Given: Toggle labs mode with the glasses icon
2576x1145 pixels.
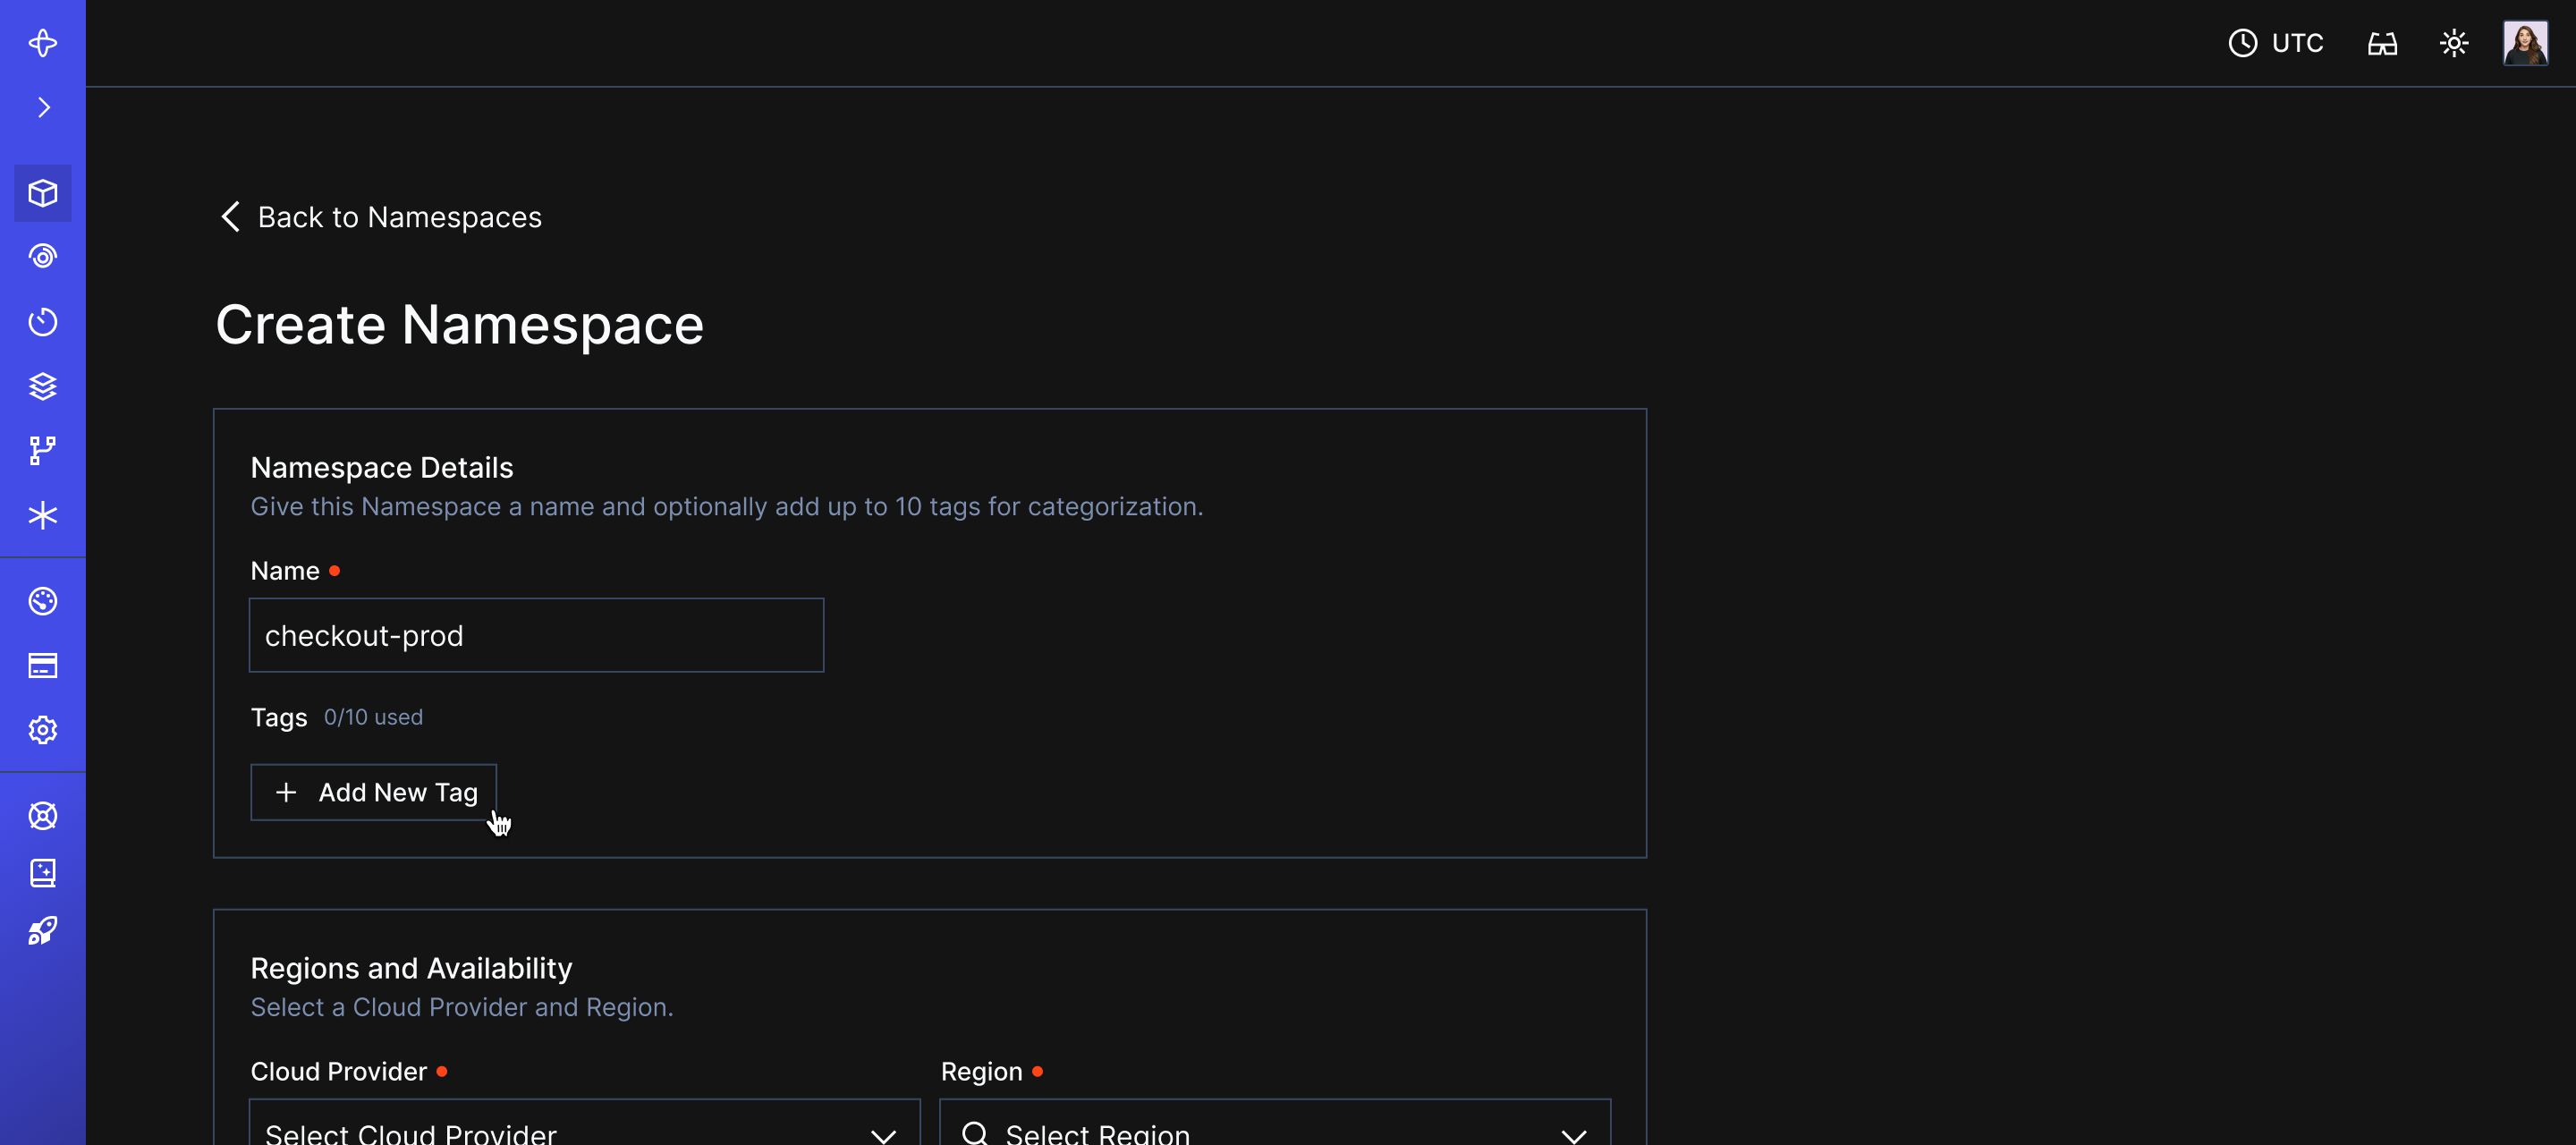Looking at the screenshot, I should (x=2383, y=43).
